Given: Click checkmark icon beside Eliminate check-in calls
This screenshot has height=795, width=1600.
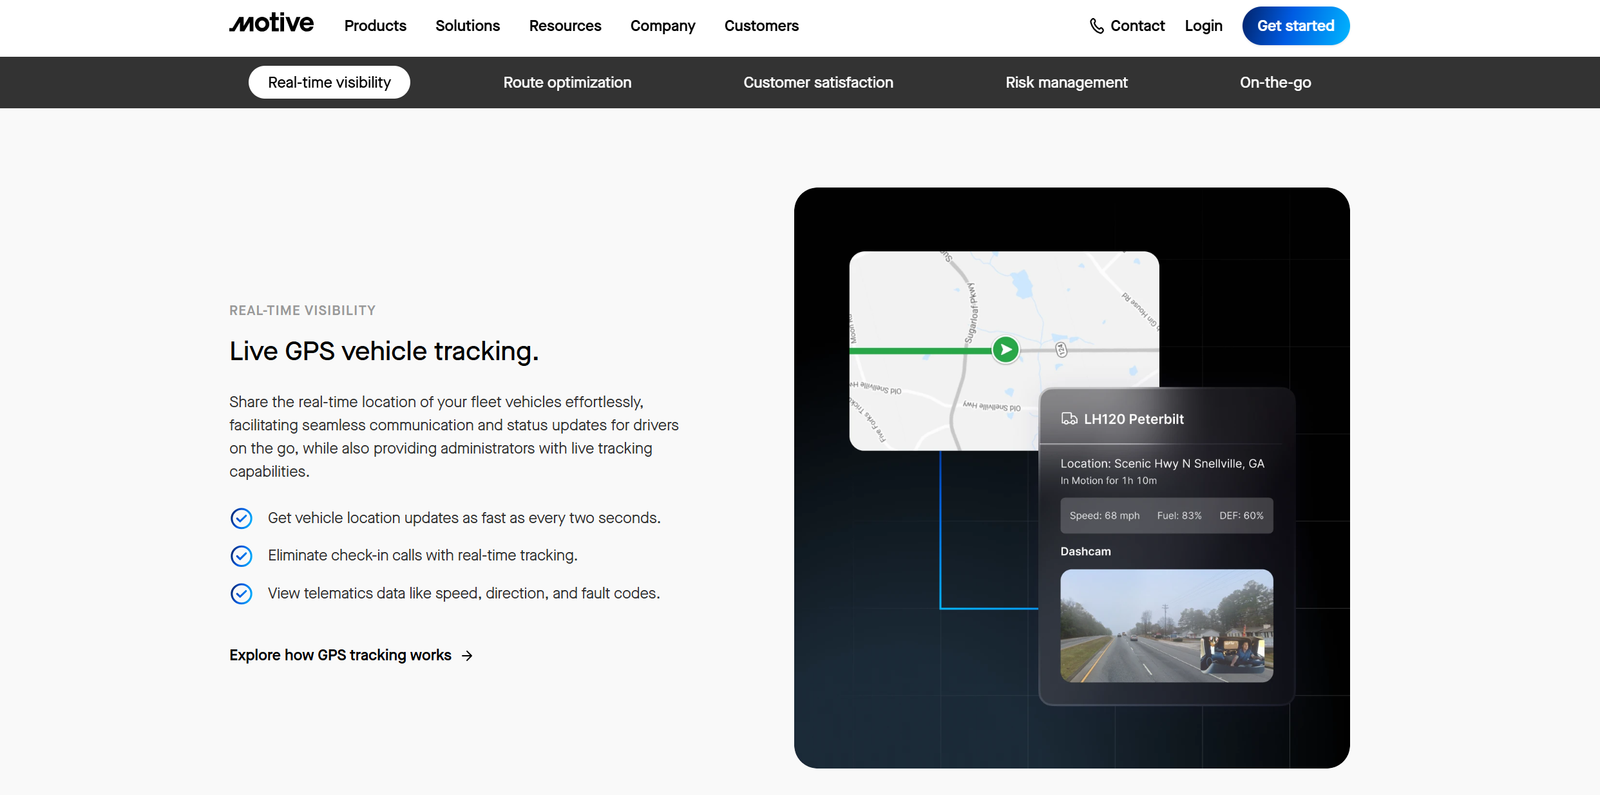Looking at the screenshot, I should (241, 556).
